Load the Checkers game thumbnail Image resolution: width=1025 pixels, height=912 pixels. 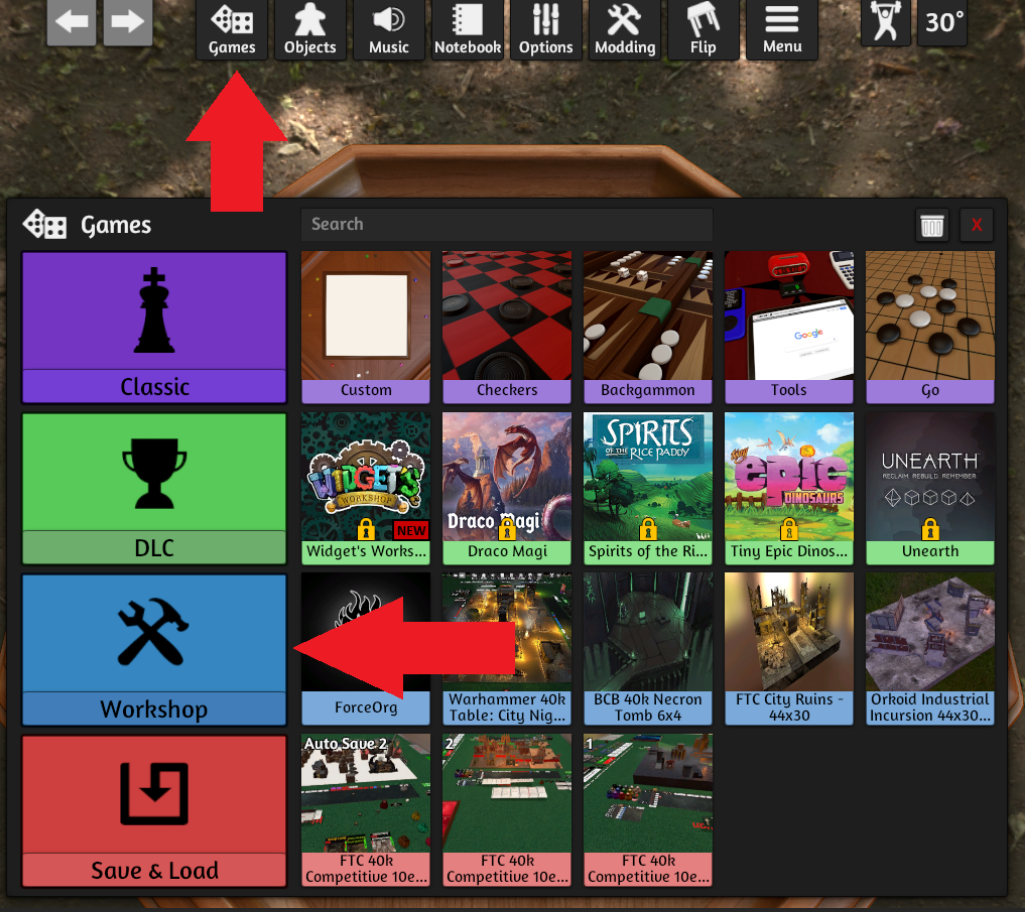(x=507, y=327)
